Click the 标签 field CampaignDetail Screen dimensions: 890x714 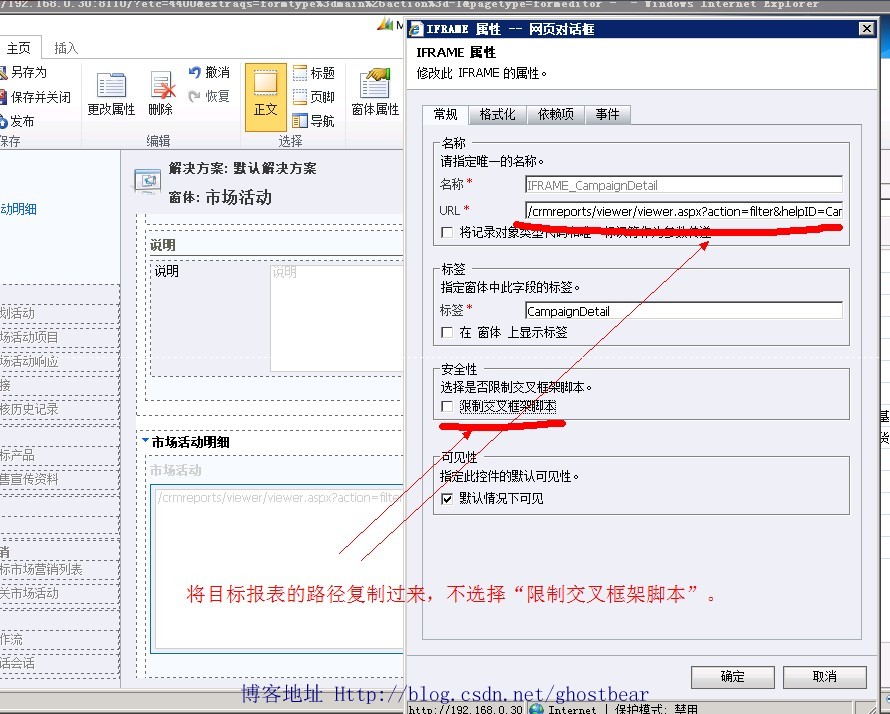[x=683, y=311]
